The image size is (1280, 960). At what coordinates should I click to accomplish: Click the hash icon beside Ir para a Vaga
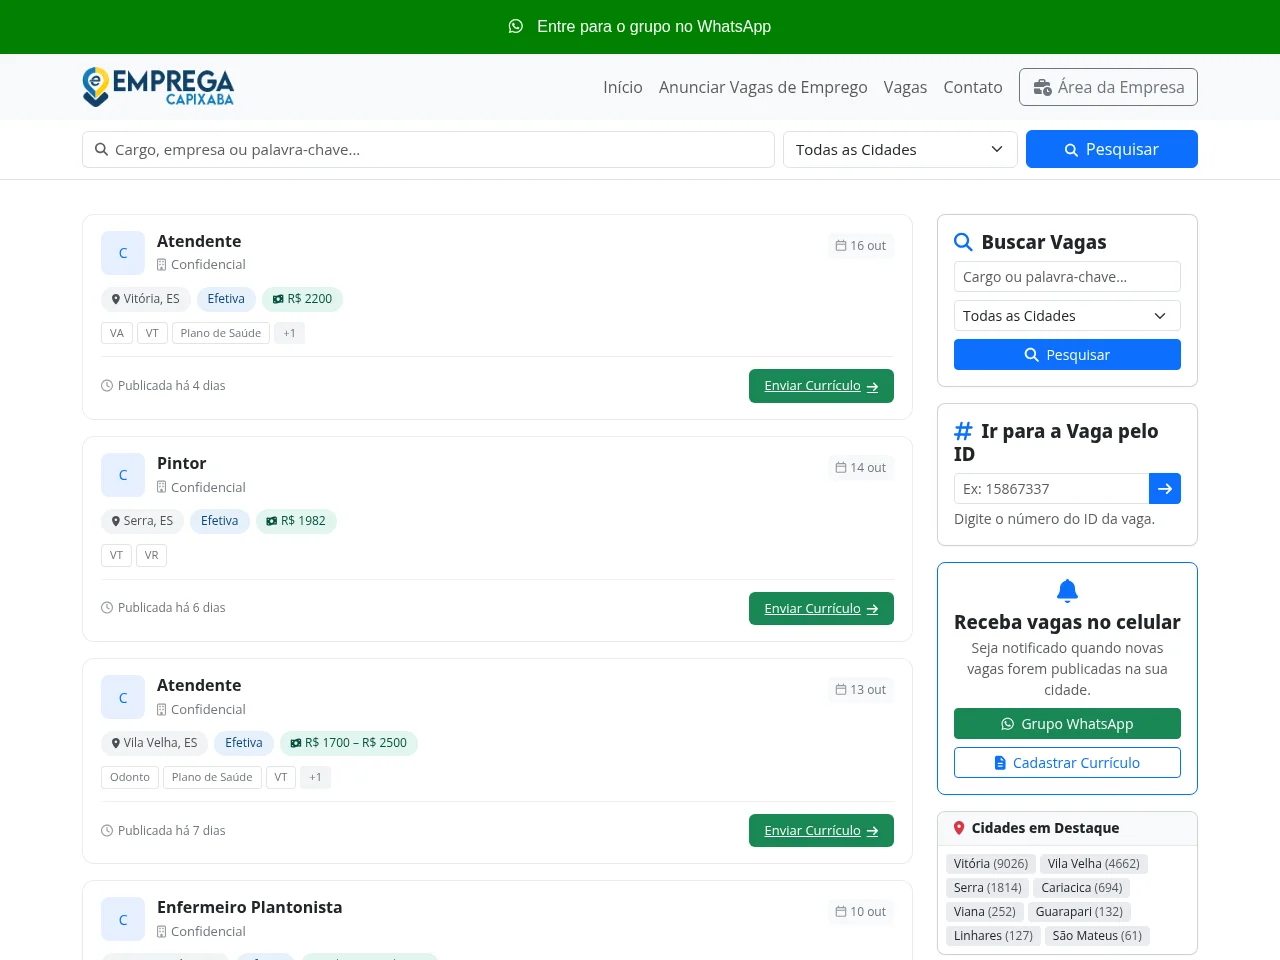click(963, 431)
